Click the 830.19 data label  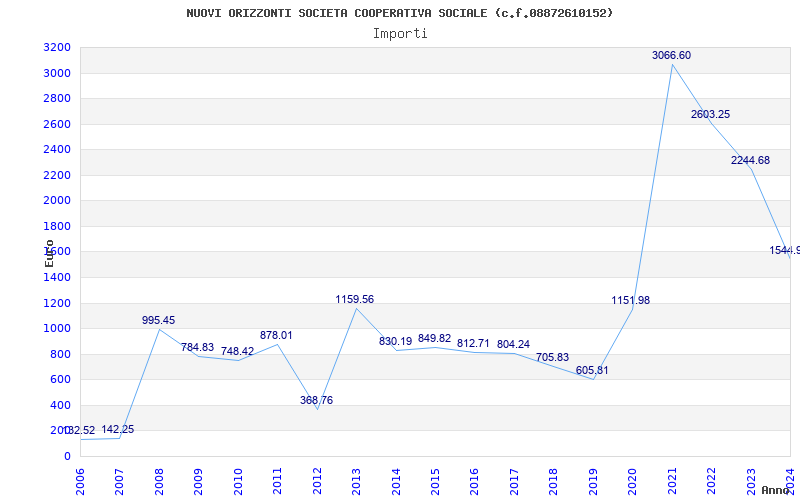click(395, 341)
